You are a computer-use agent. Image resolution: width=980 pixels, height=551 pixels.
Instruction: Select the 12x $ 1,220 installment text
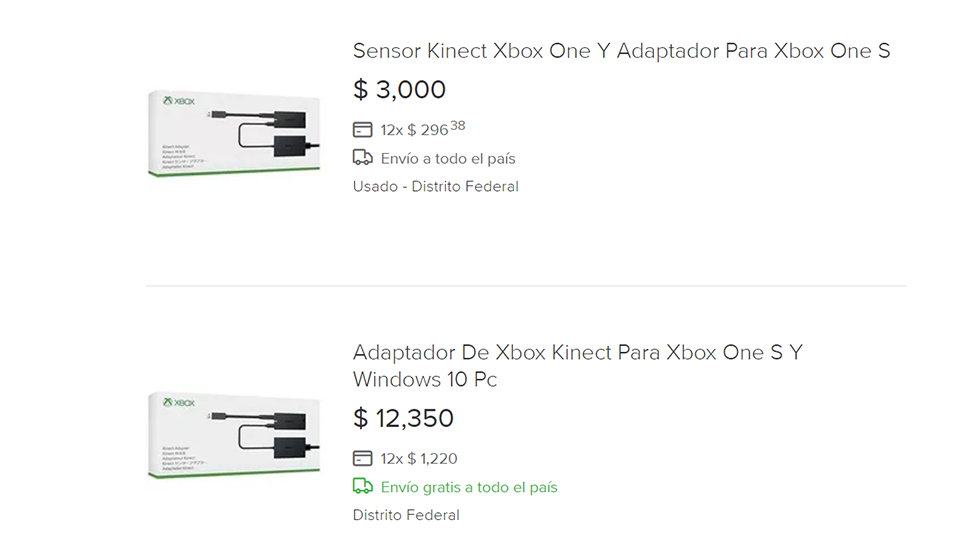click(419, 459)
